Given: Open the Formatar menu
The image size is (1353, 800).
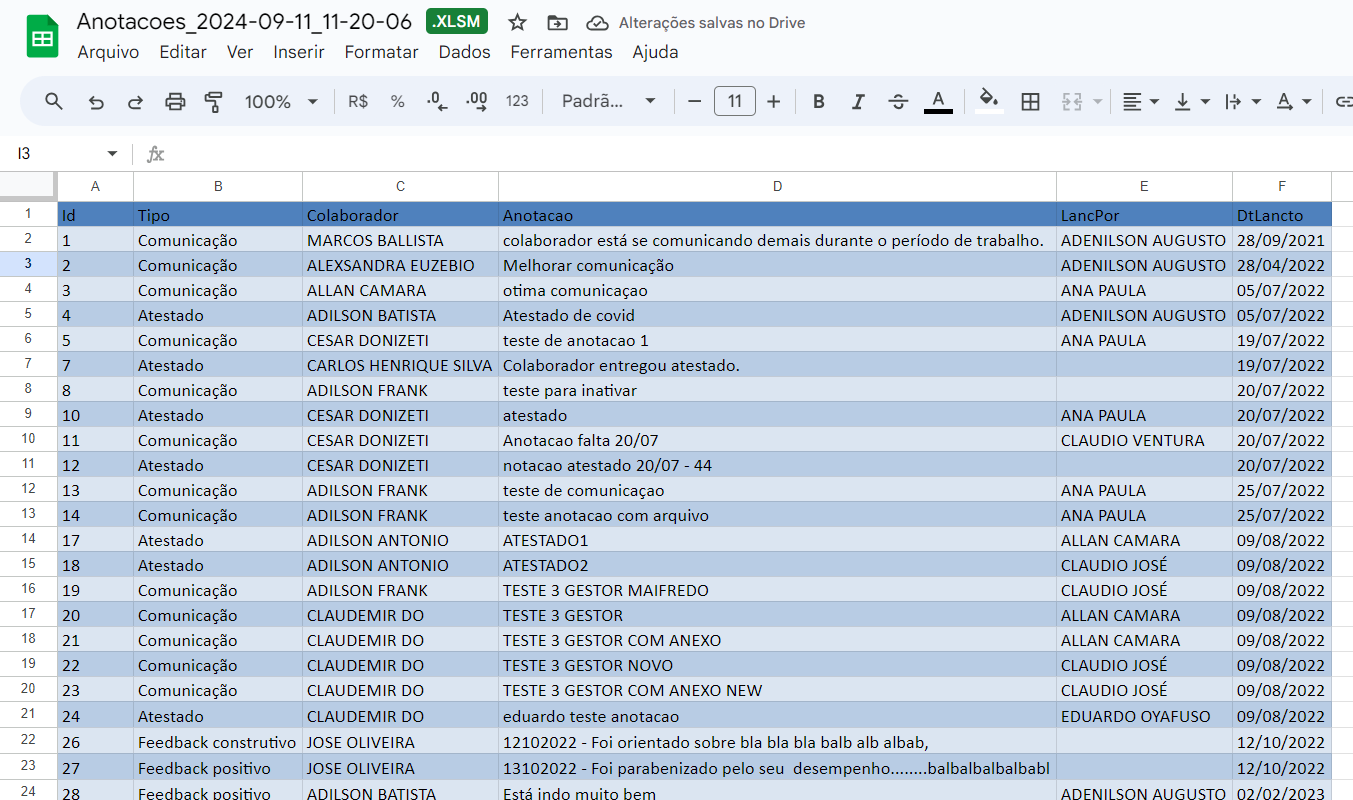Looking at the screenshot, I should coord(381,52).
